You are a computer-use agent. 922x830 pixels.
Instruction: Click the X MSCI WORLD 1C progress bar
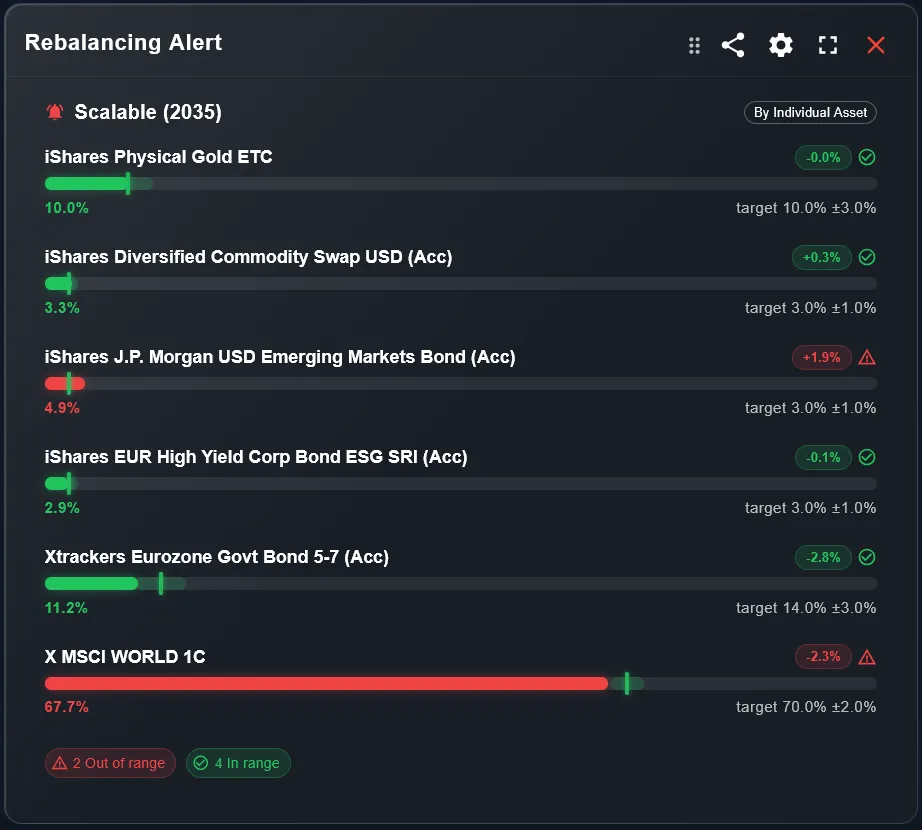[x=400, y=683]
